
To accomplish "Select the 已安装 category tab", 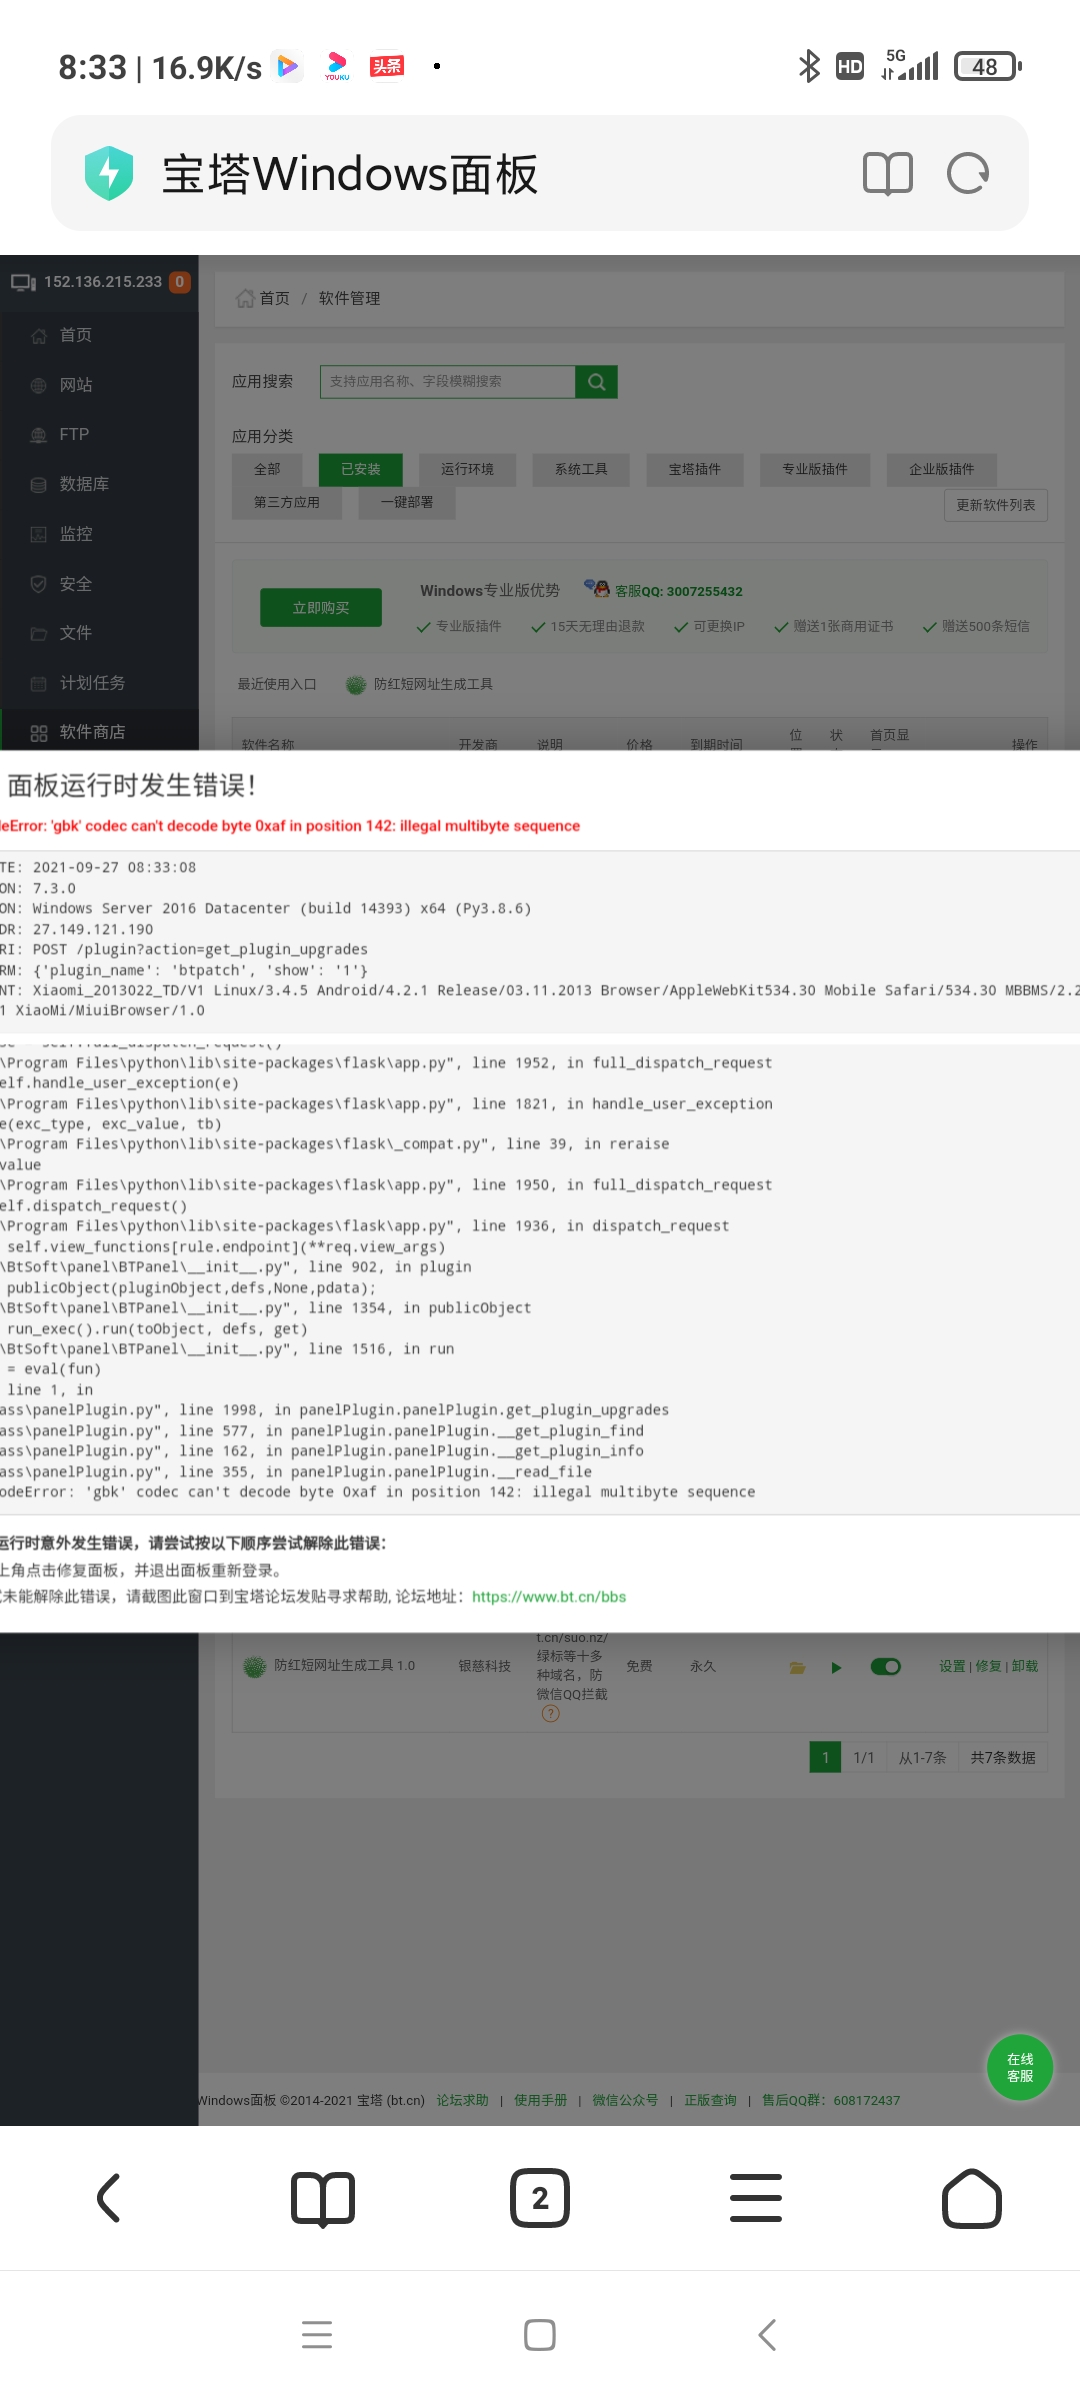I will 361,469.
